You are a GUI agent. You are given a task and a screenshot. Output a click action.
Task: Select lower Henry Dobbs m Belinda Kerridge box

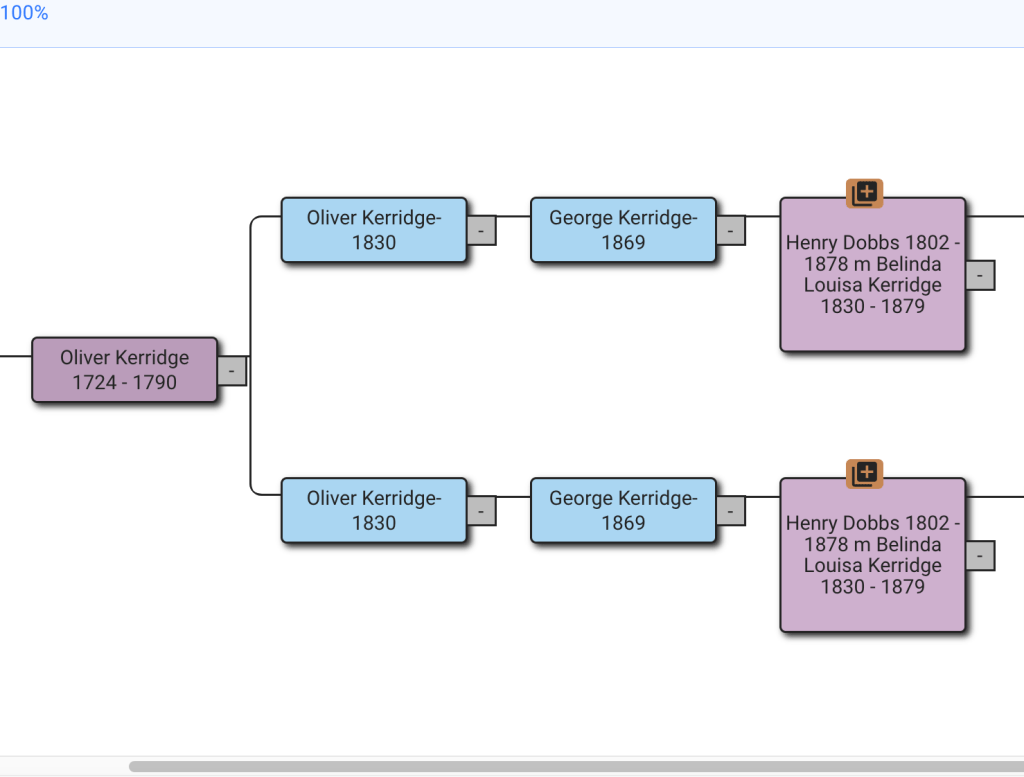pos(872,555)
